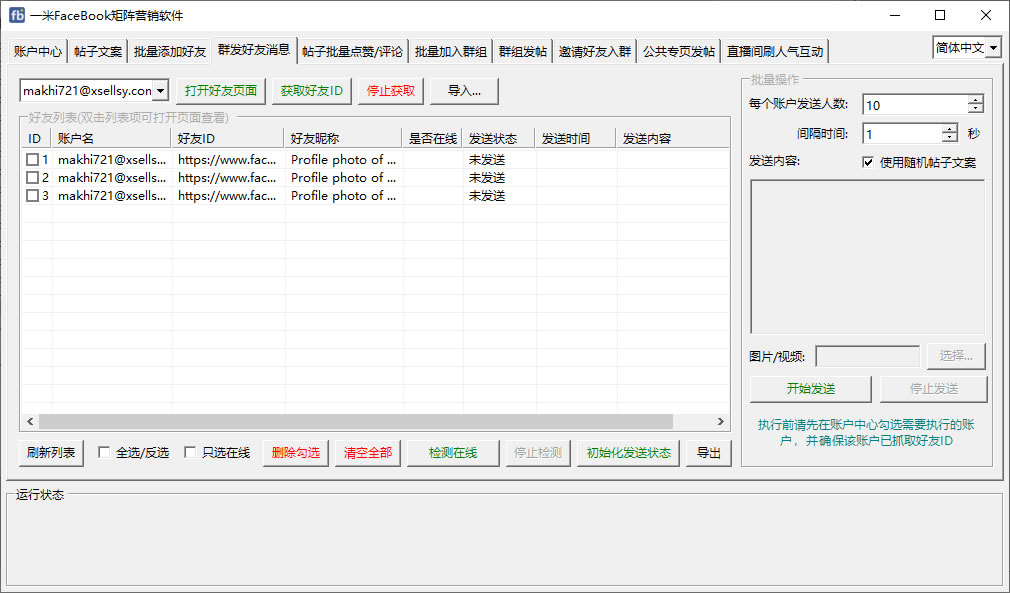Click the 好友ID column header
The height and width of the screenshot is (593, 1010).
[228, 138]
